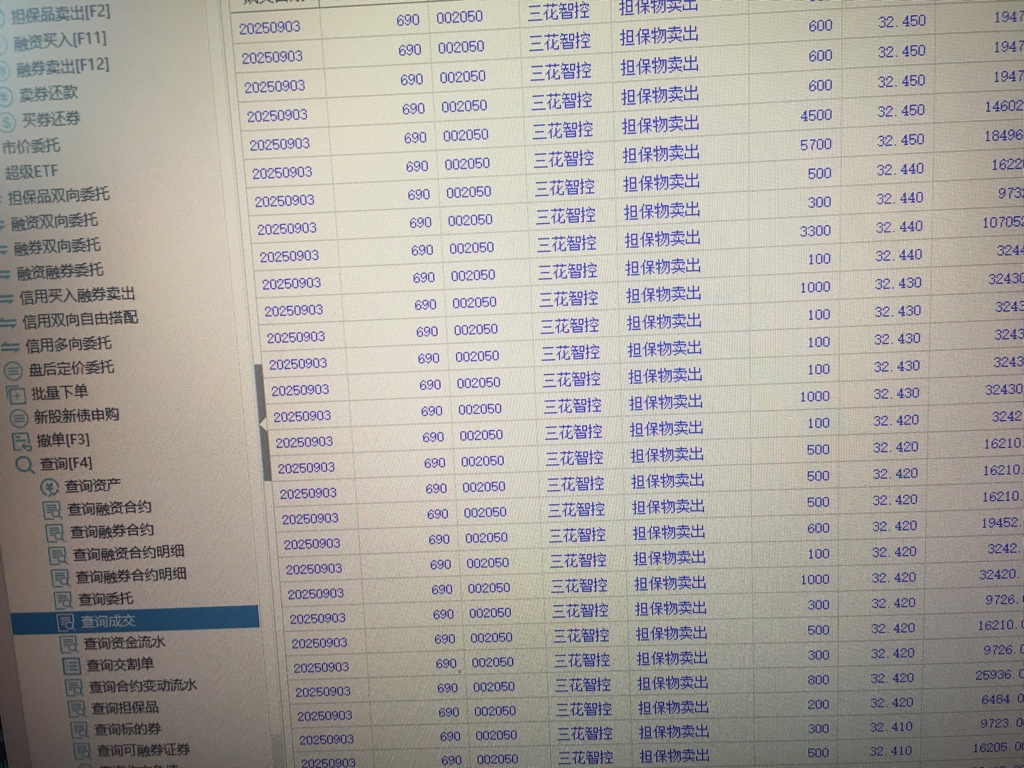Click price 32.440 in 3300 row

click(x=899, y=227)
